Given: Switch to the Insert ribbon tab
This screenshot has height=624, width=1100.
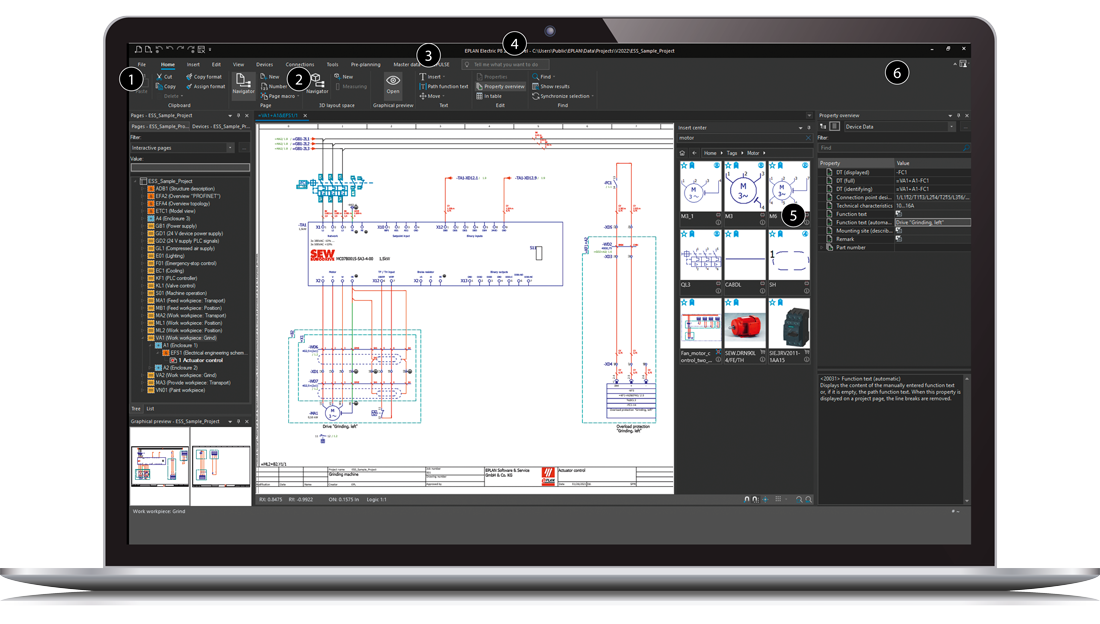Looking at the screenshot, I should pos(193,64).
